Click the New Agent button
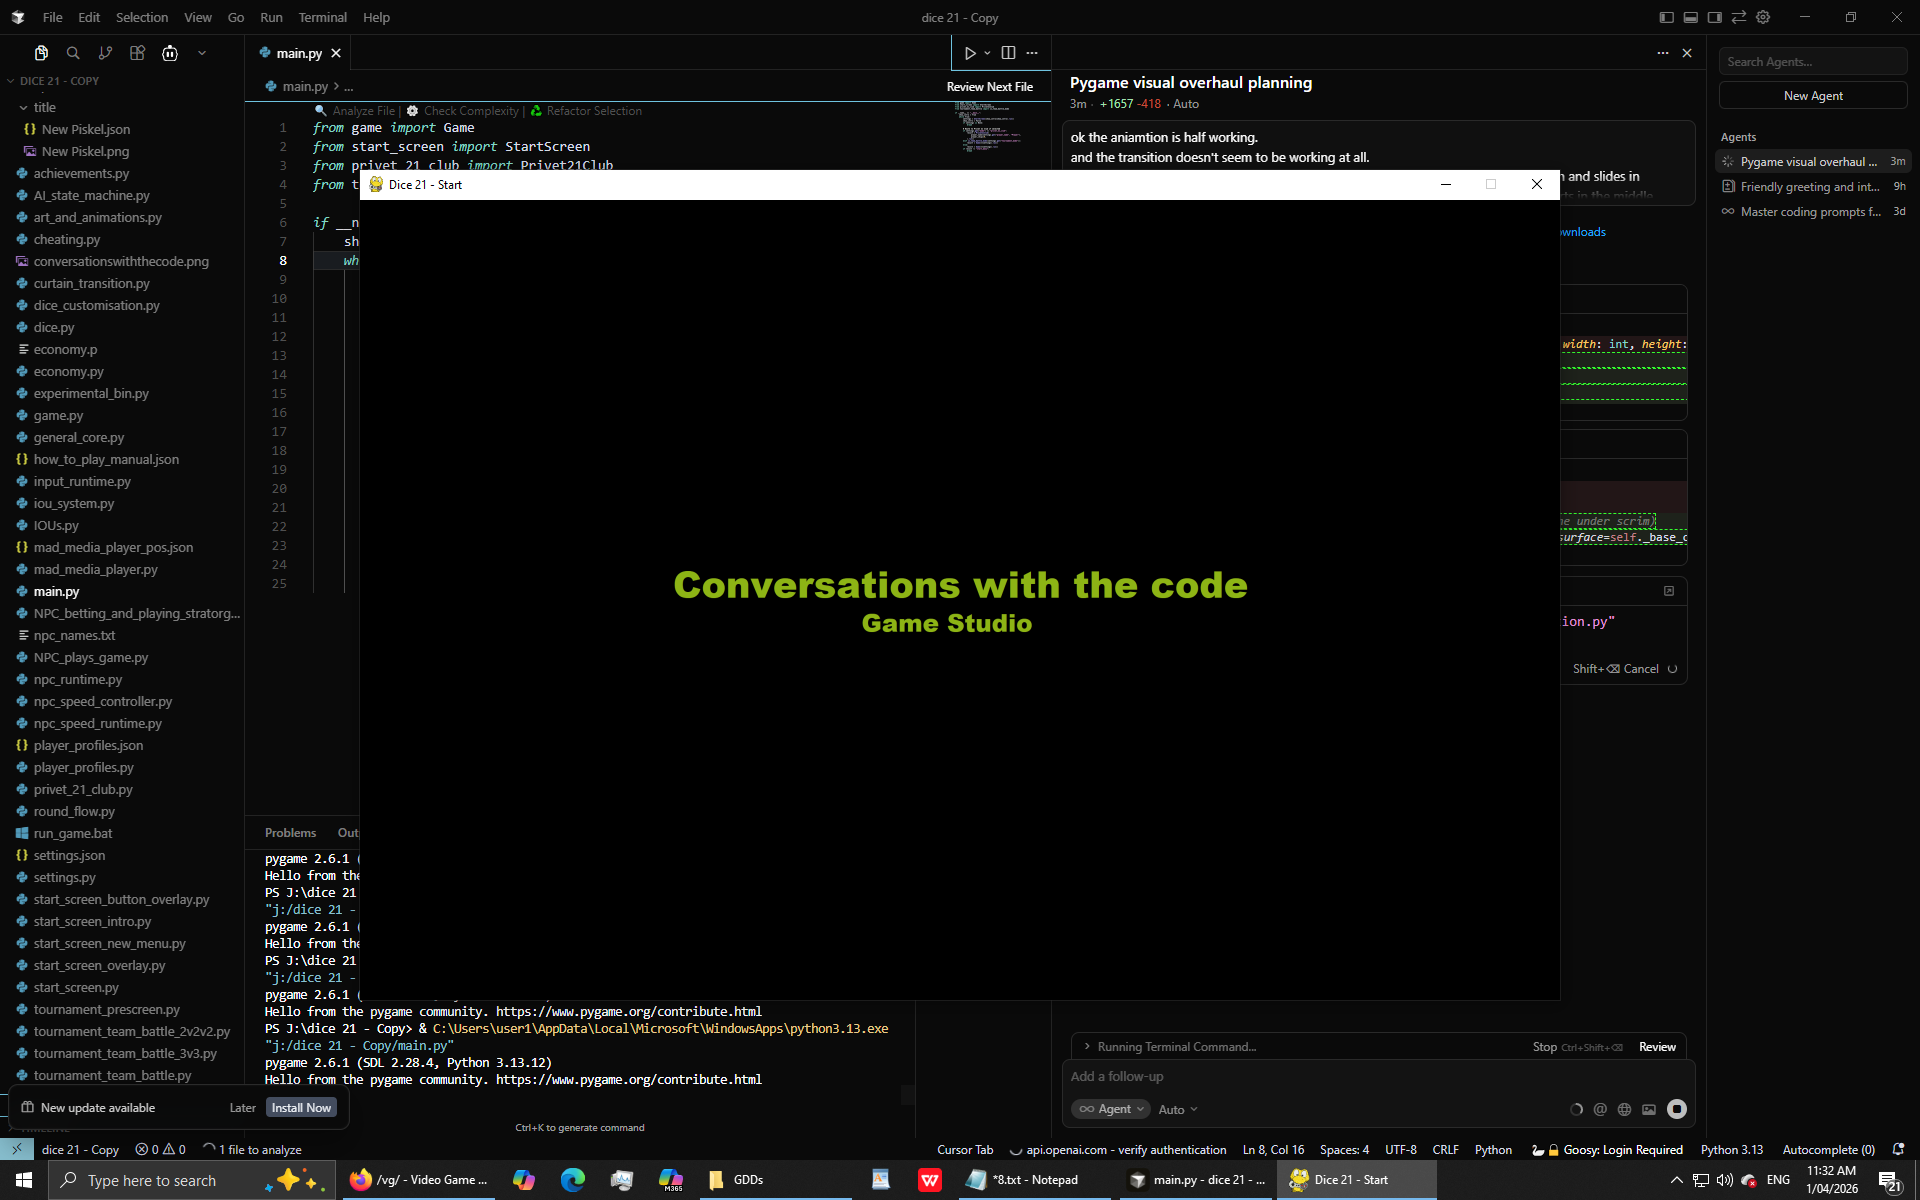The height and width of the screenshot is (1200, 1920). pos(1812,96)
